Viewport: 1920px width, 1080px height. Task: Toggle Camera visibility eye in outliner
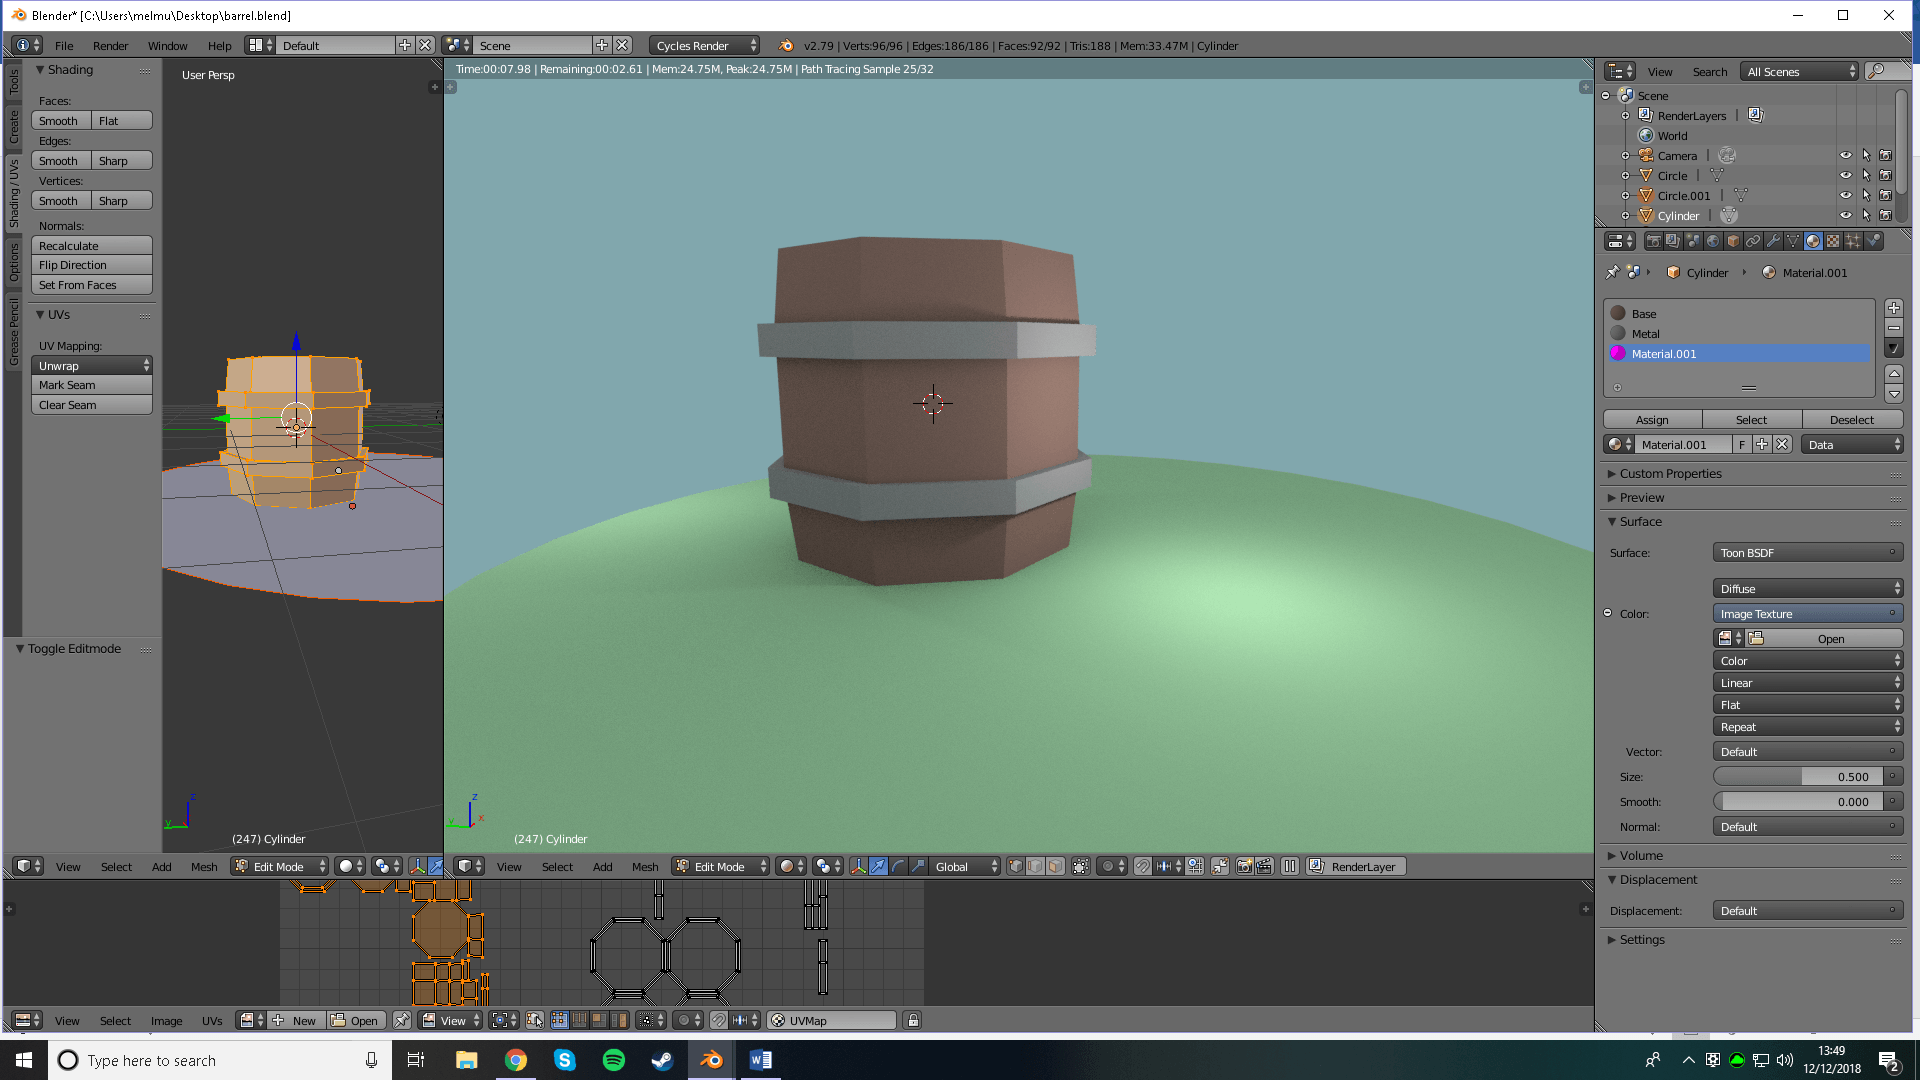1846,156
